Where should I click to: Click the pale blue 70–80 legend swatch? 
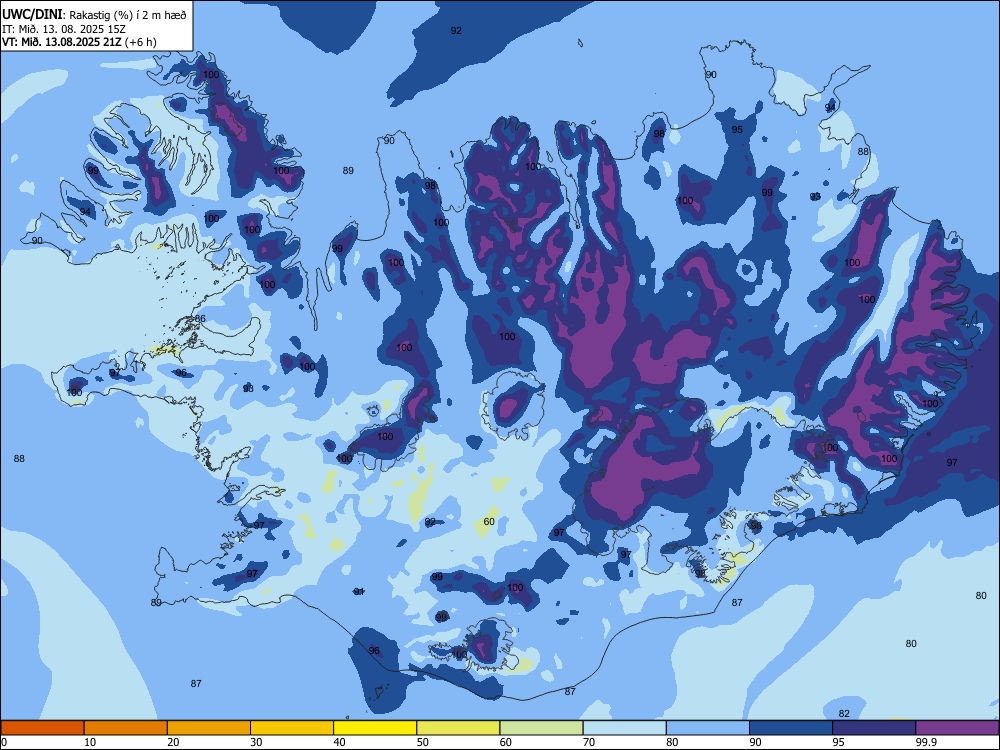pos(625,728)
